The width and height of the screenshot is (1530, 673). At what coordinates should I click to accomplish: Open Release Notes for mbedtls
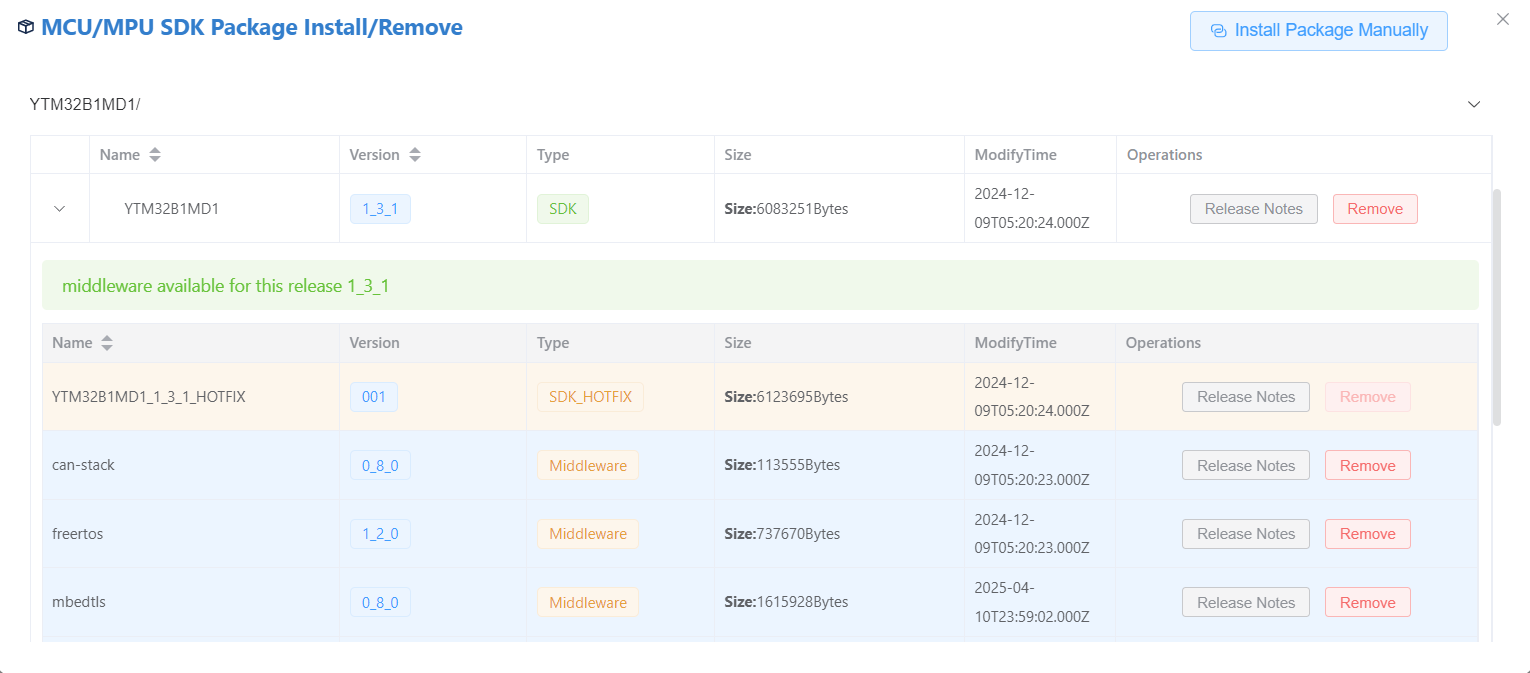click(x=1245, y=602)
